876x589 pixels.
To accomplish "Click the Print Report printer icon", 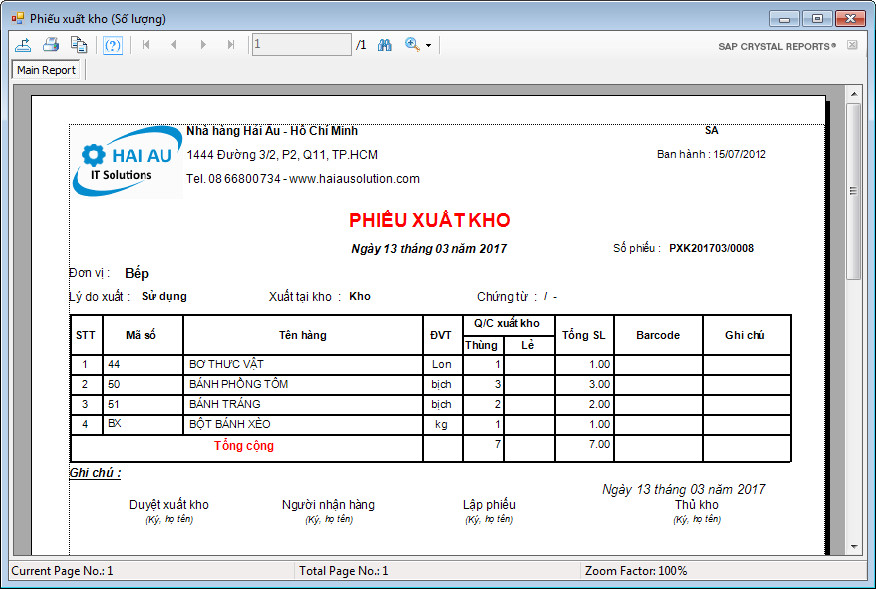I will (51, 45).
